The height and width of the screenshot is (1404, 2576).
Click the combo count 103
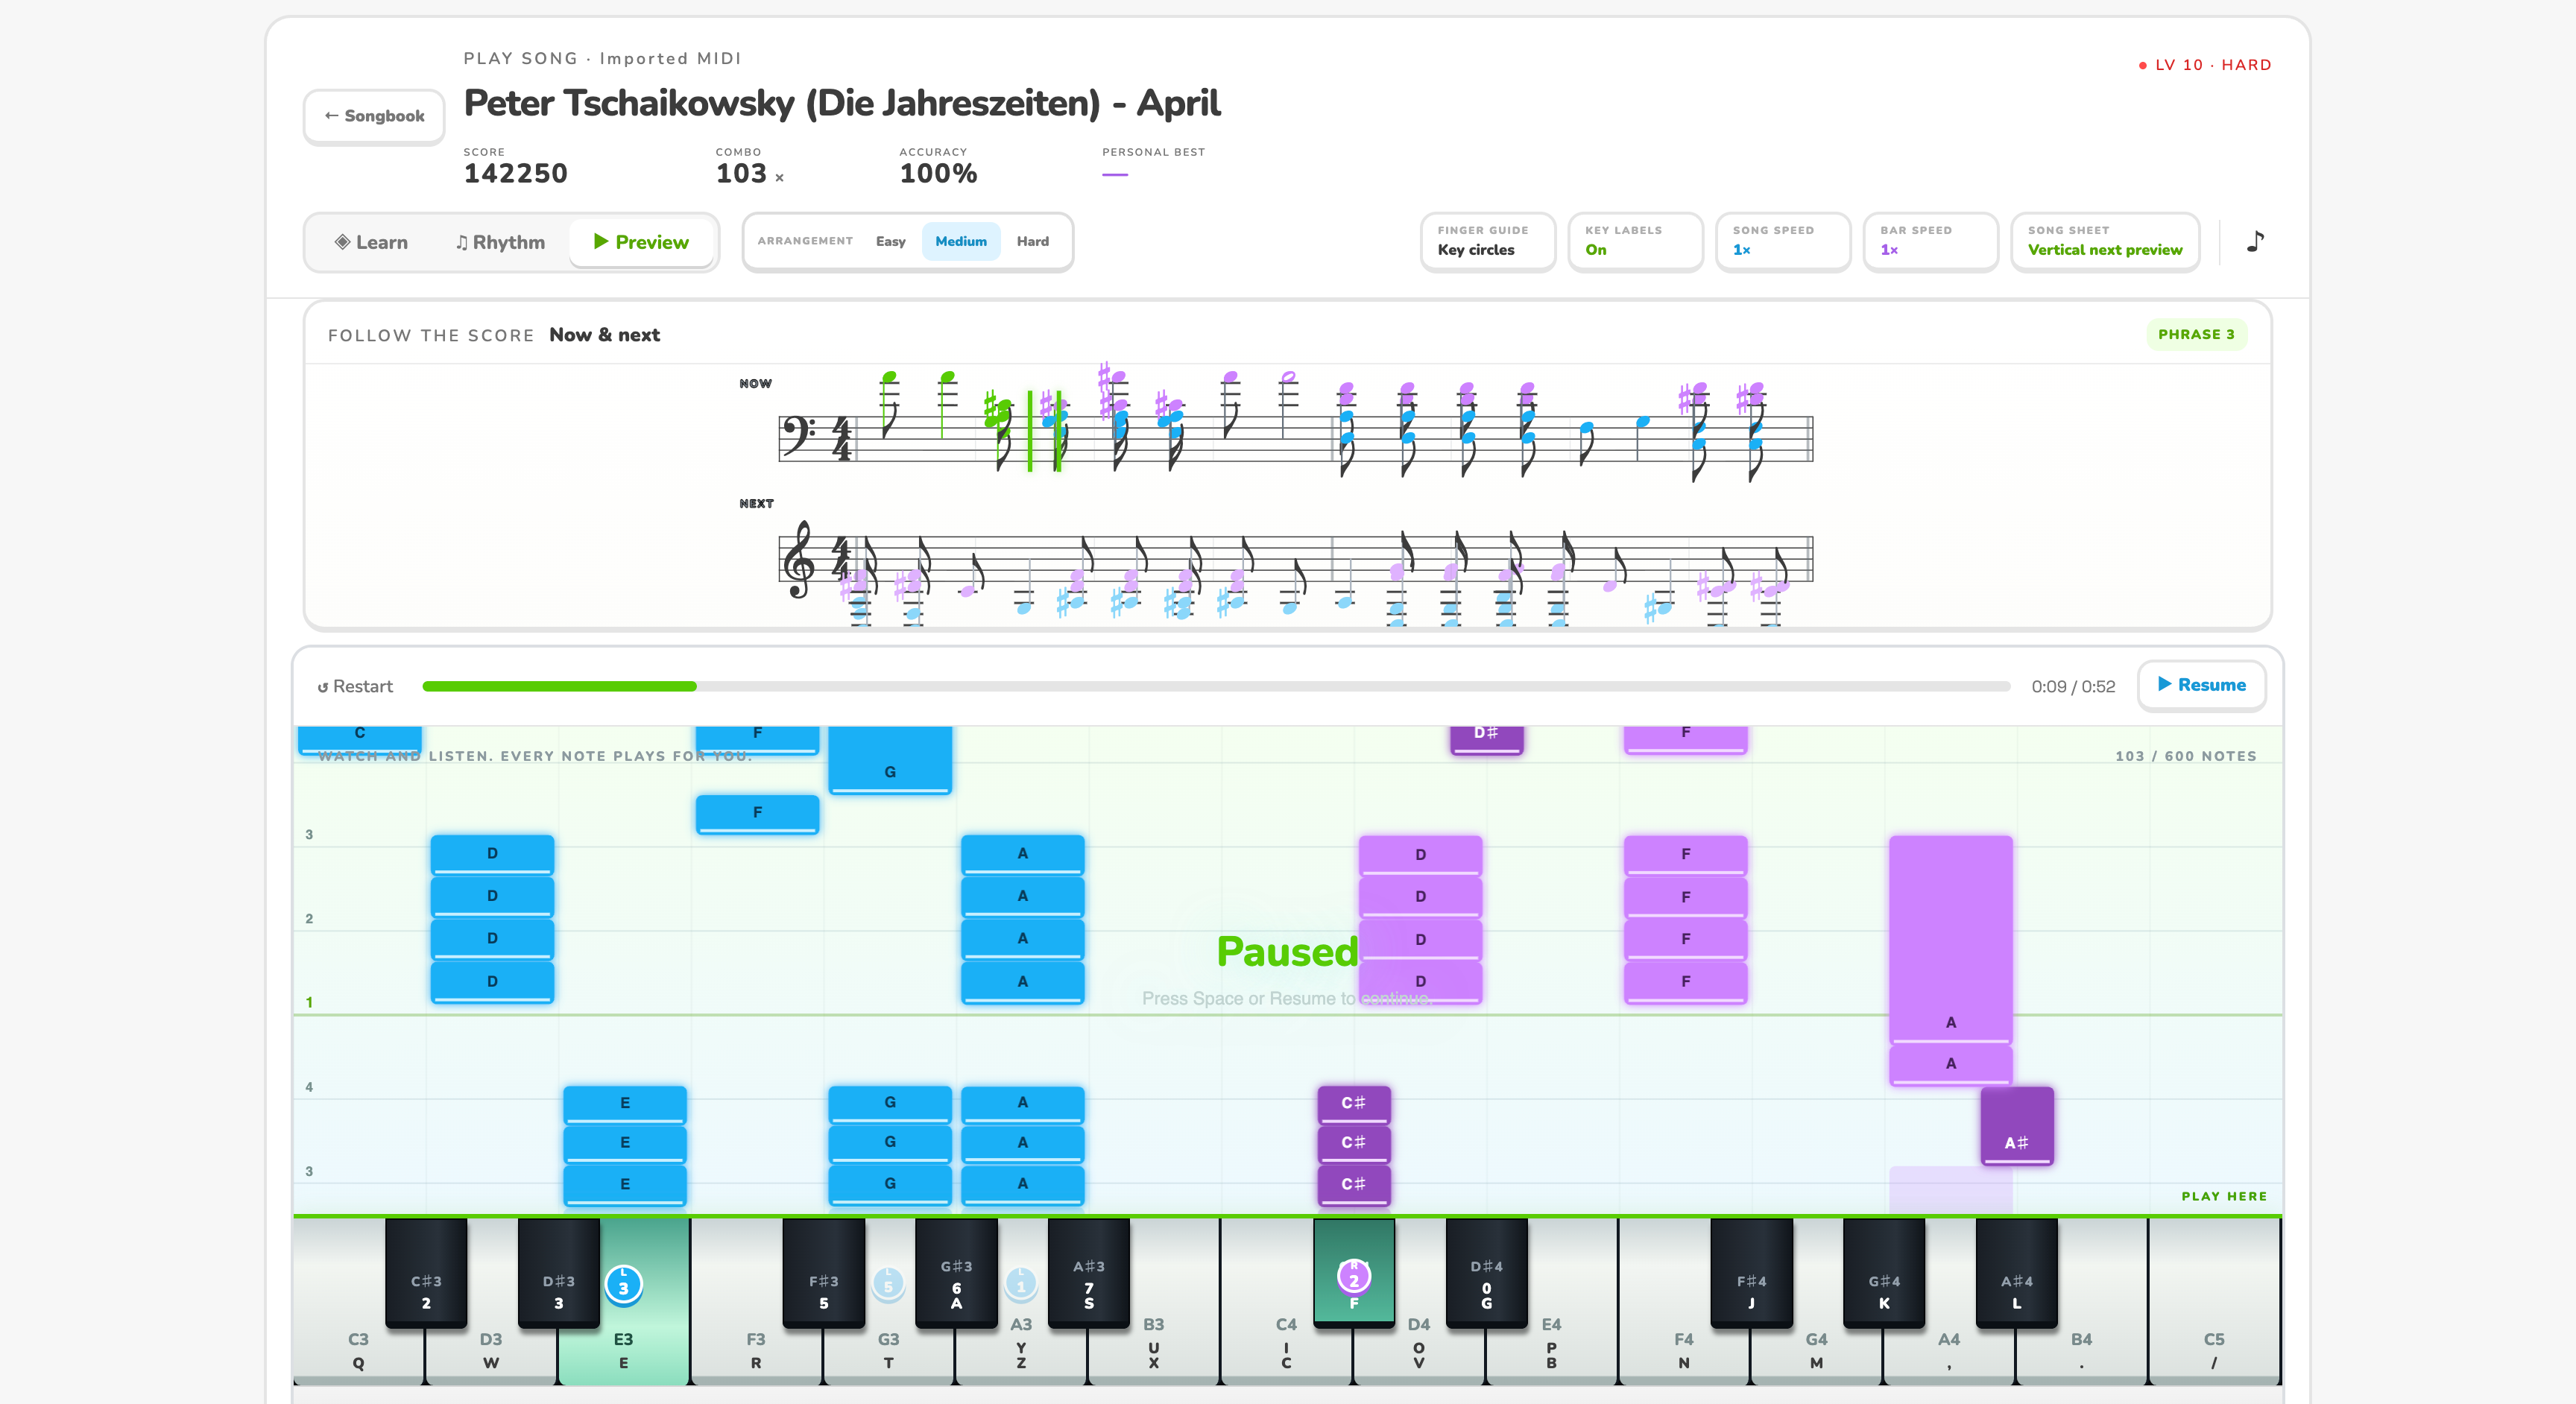tap(741, 174)
